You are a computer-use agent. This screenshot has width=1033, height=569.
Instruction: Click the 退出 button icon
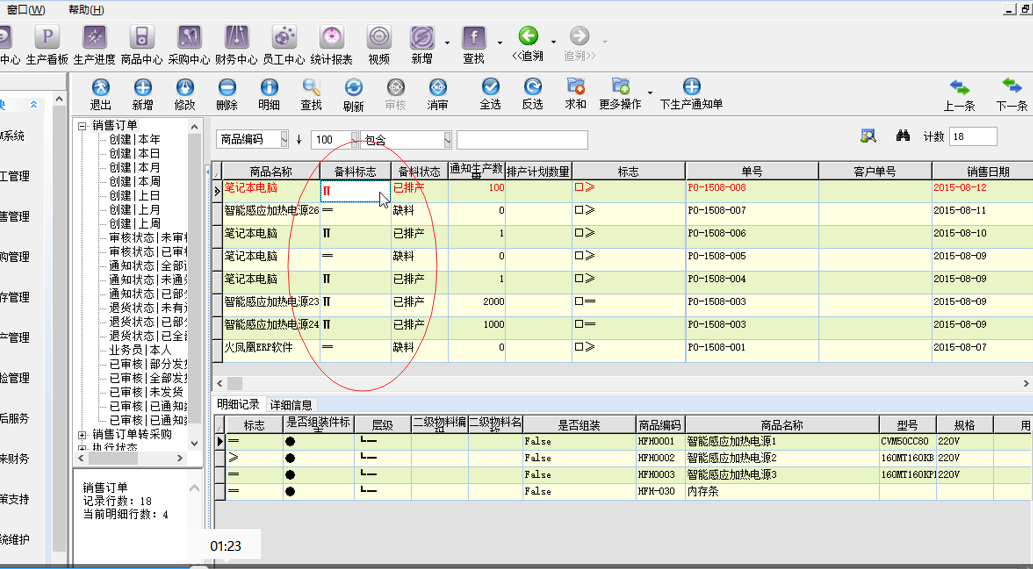(x=100, y=88)
